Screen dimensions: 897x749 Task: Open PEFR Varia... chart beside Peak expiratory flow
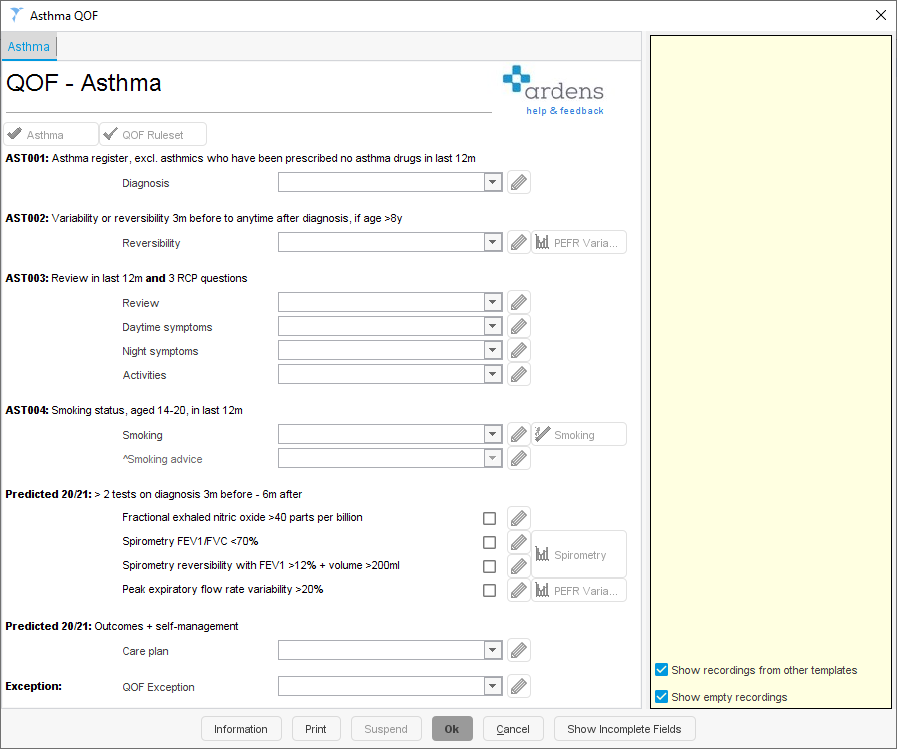tap(579, 591)
